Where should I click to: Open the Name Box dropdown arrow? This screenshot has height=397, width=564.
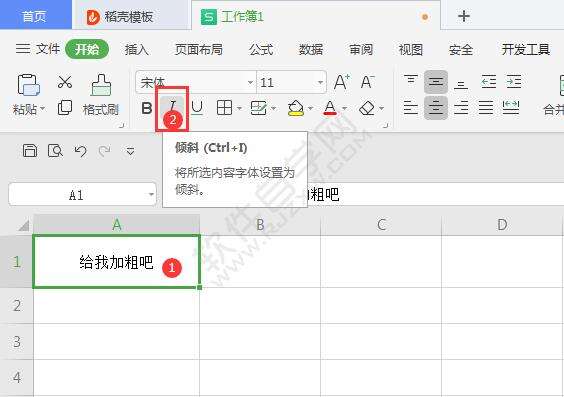coord(151,195)
